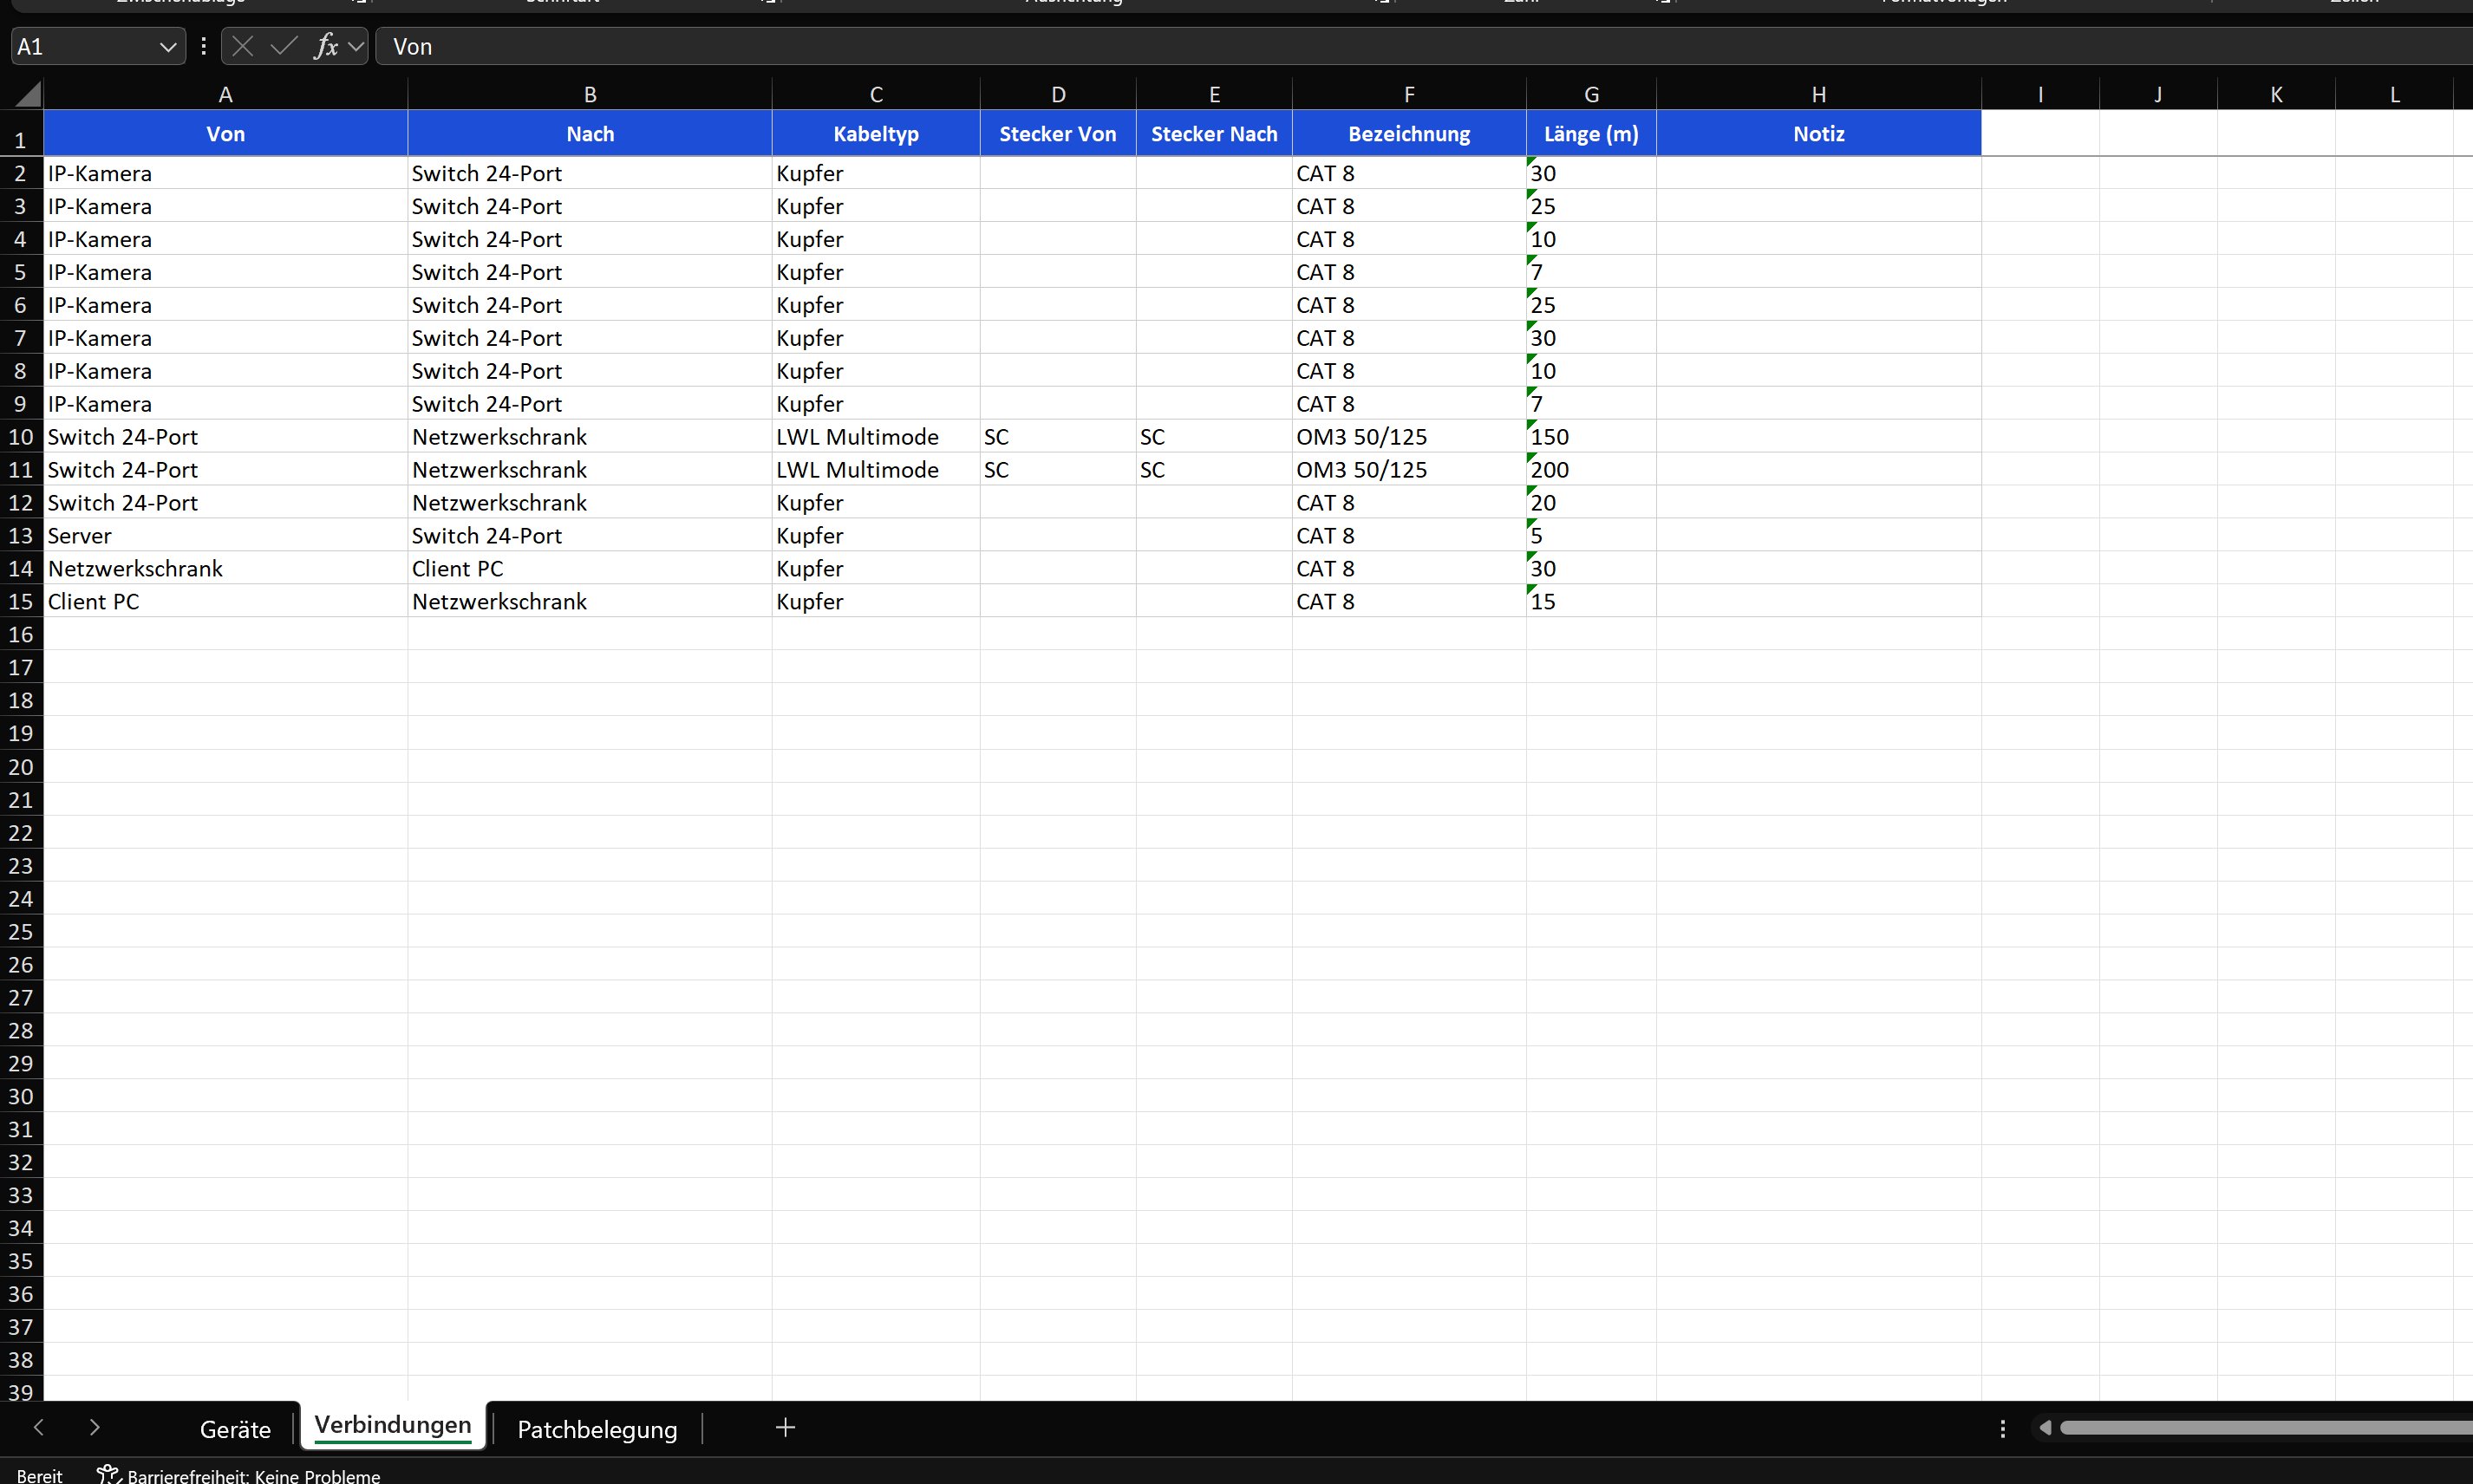Image resolution: width=2473 pixels, height=1484 pixels.
Task: Select IP-Kamera cell in row 2
Action: coord(226,173)
